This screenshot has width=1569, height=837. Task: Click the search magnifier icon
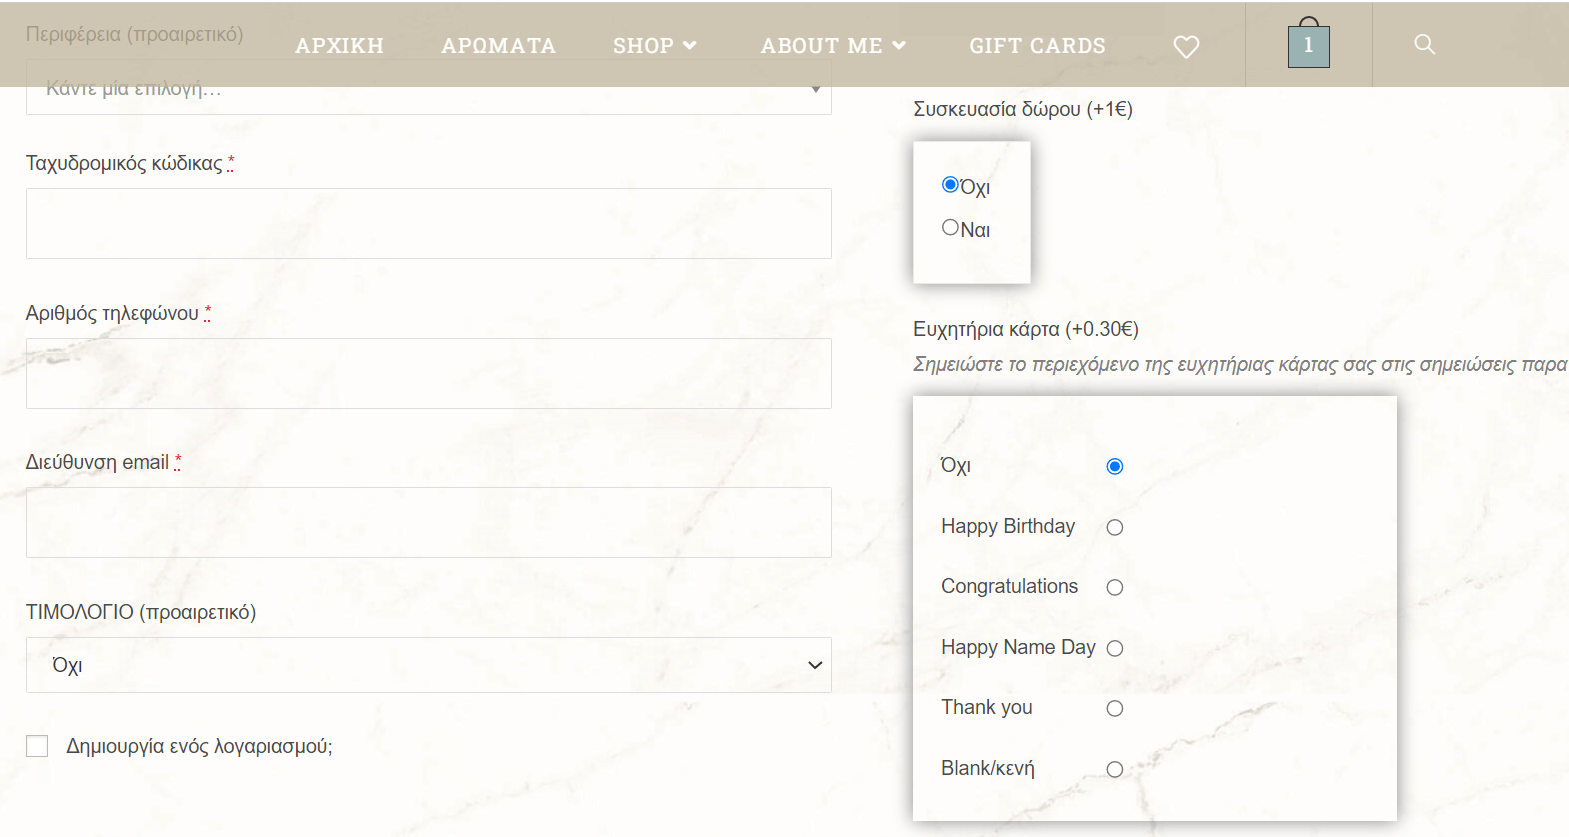pos(1424,45)
